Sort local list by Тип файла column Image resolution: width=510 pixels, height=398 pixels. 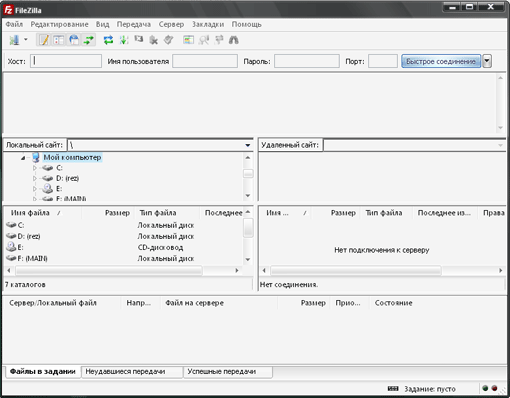pos(167,213)
